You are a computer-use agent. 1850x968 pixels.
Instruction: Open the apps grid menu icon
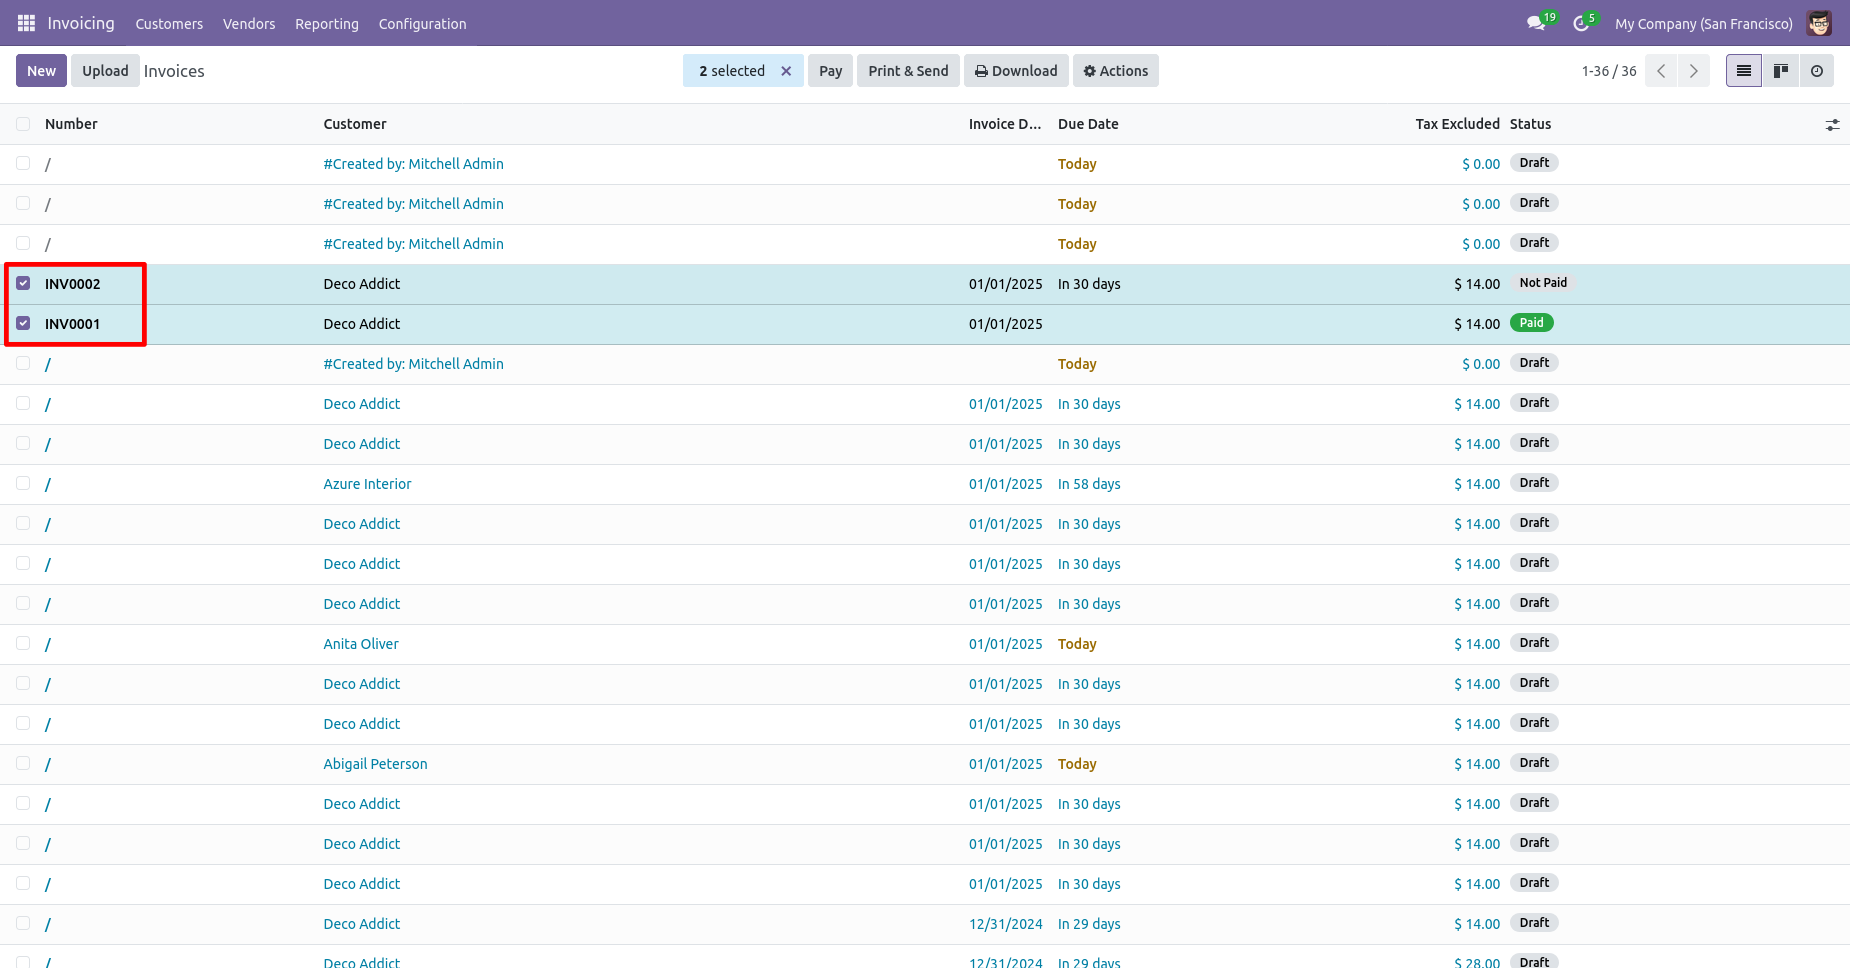(x=26, y=23)
